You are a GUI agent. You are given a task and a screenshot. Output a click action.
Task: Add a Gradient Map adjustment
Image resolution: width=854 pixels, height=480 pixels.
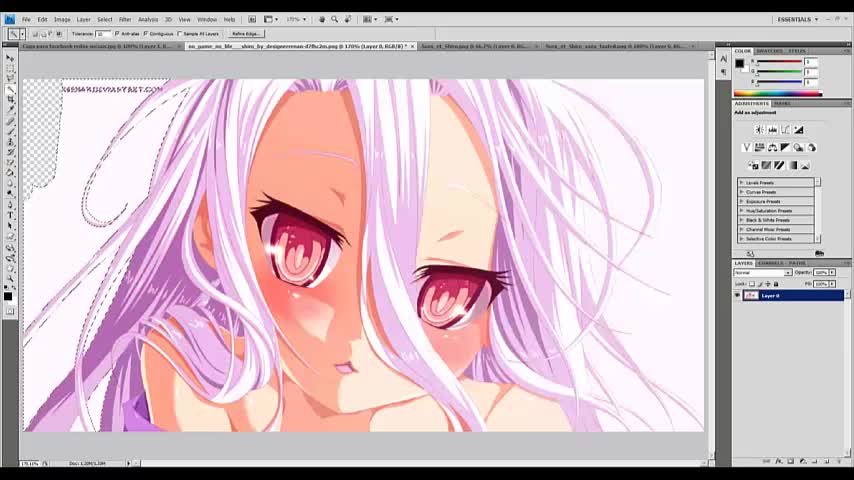click(792, 165)
